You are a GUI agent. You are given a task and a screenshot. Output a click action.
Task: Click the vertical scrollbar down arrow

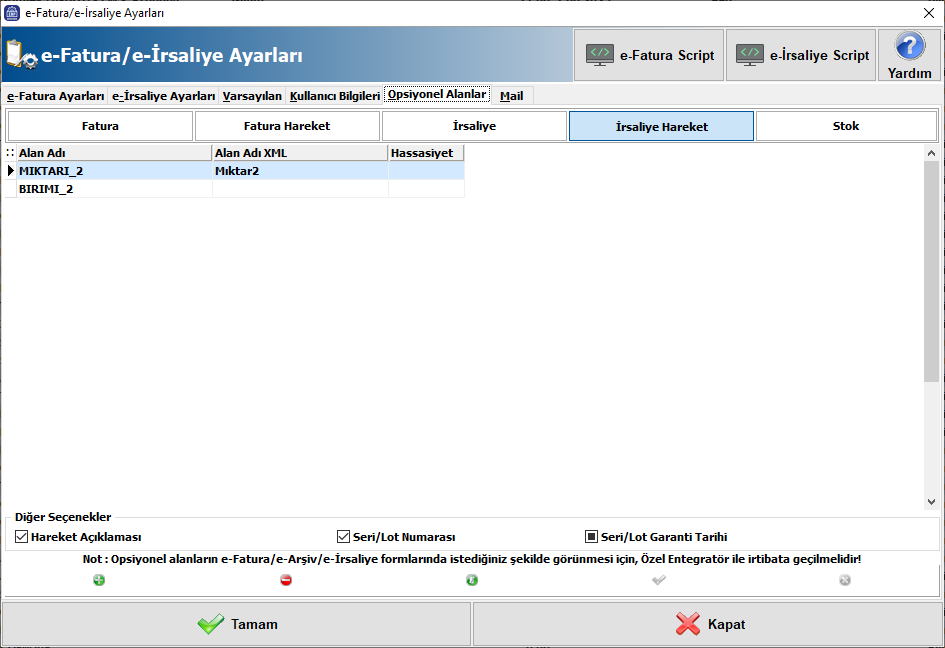click(931, 502)
